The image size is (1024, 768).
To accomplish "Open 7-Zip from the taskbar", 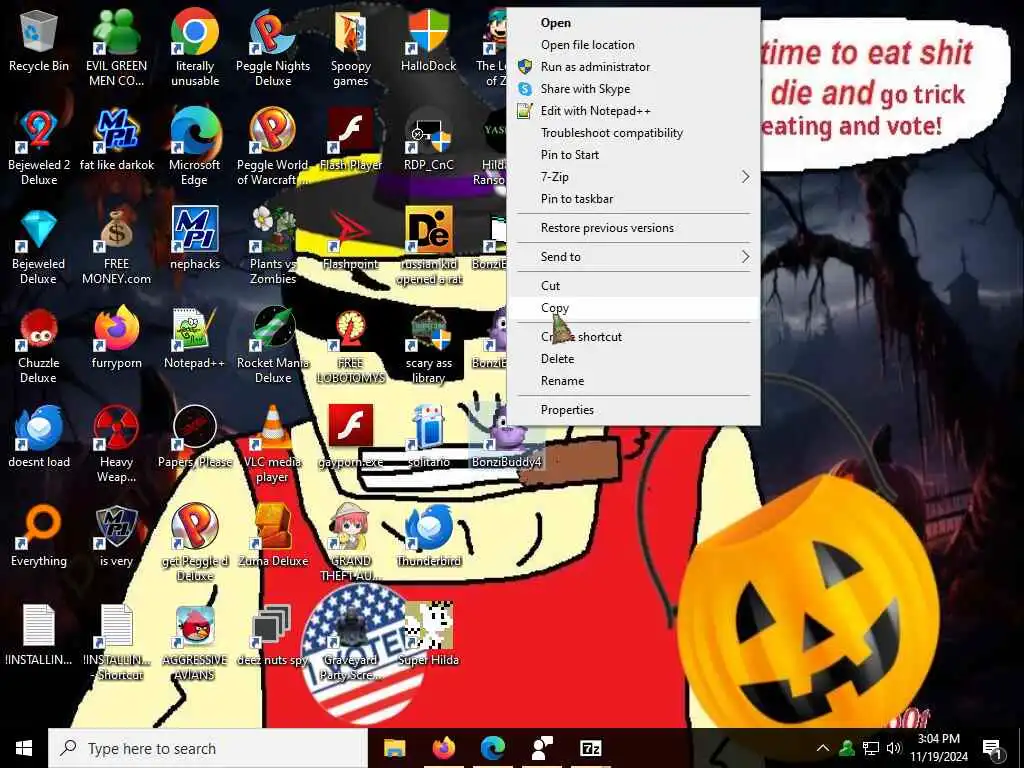I will pyautogui.click(x=590, y=748).
